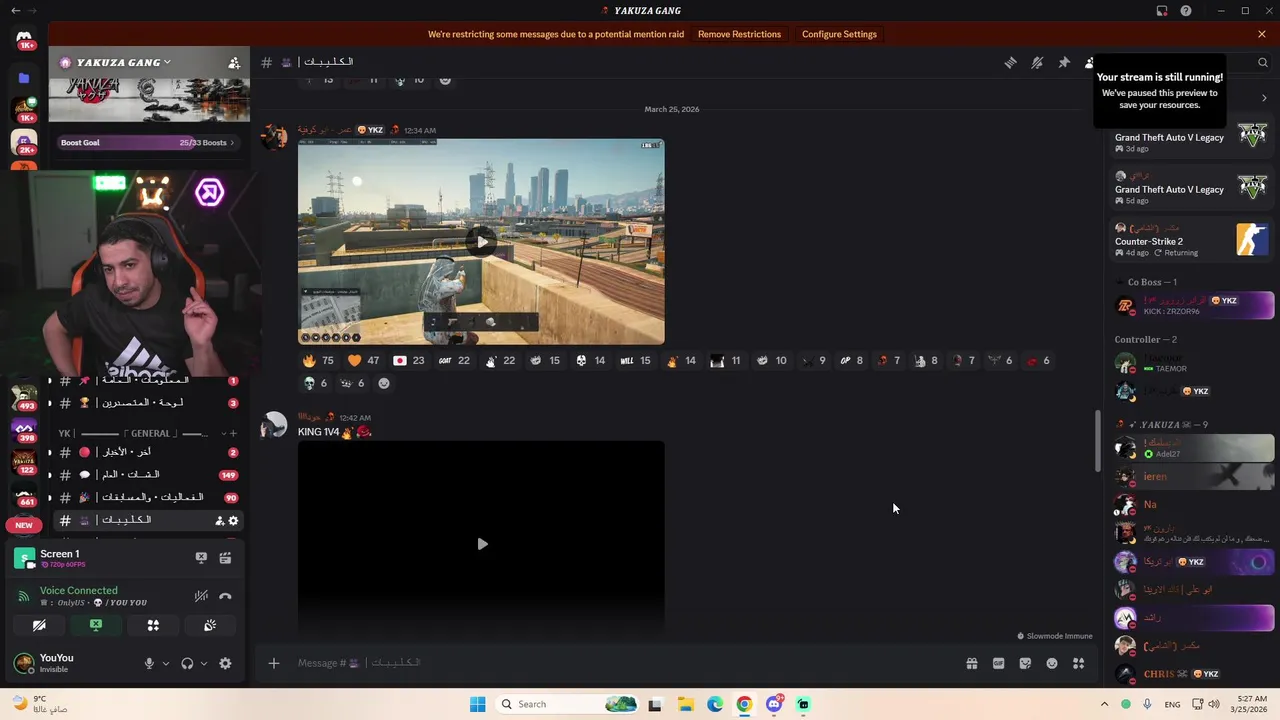This screenshot has width=1280, height=720.
Task: Open emoji picker in message bar
Action: pos(1052,663)
